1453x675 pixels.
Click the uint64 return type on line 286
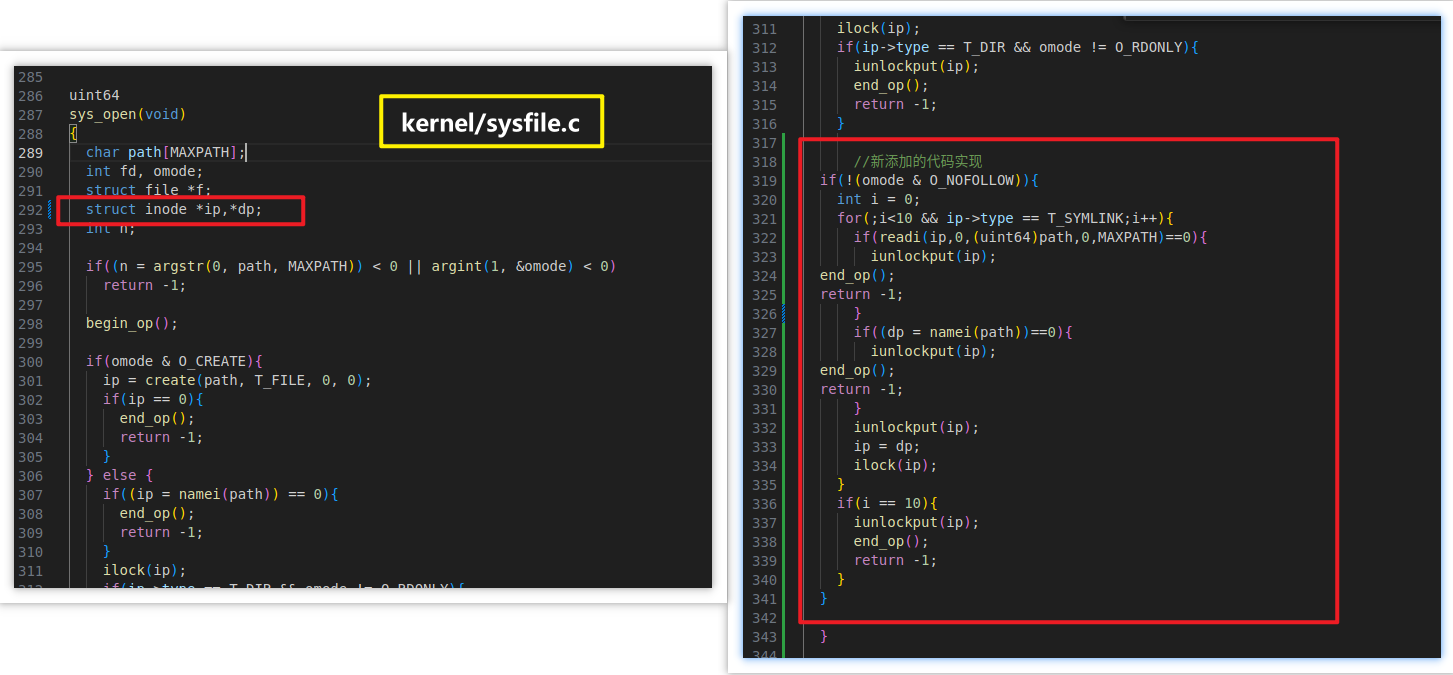tap(94, 95)
